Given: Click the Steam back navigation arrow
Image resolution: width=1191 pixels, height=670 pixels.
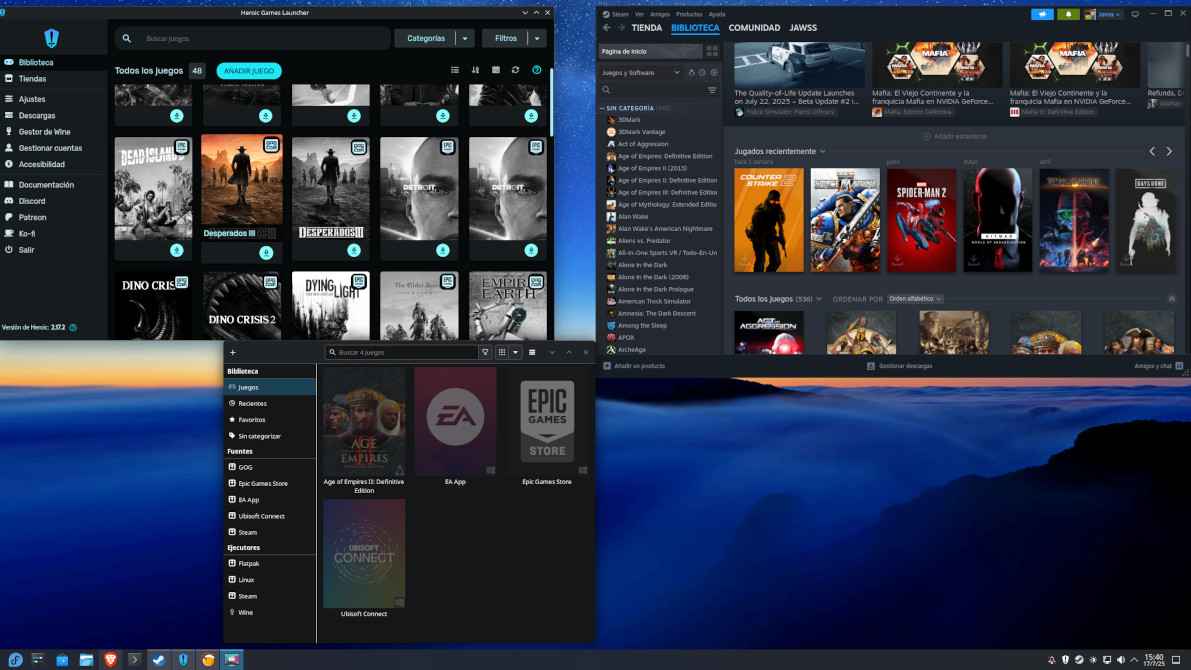Looking at the screenshot, I should 607,28.
